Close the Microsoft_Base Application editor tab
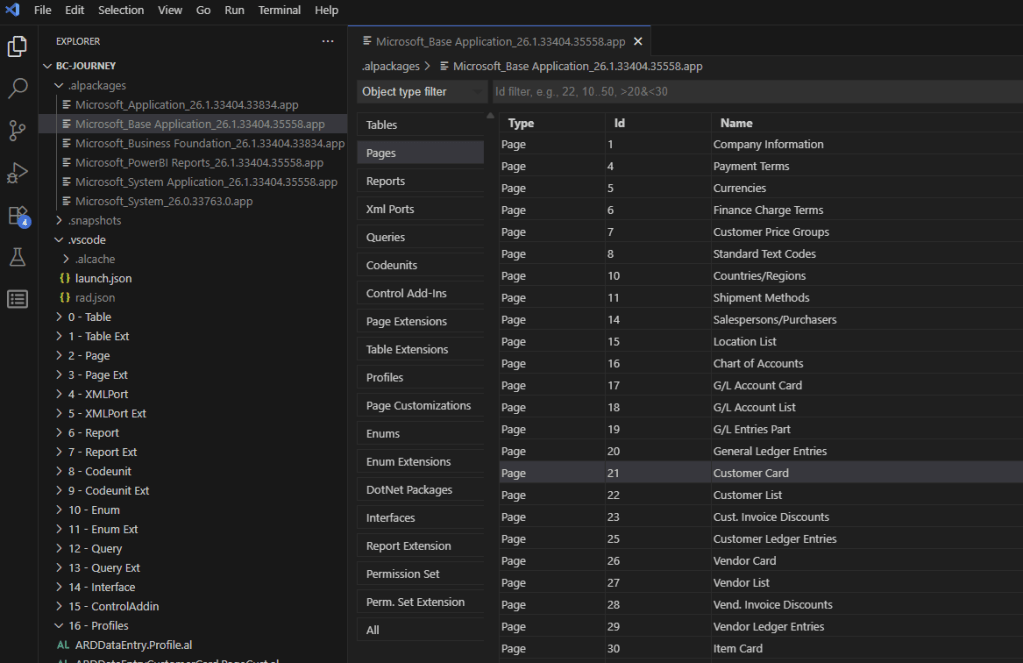1023x663 pixels. [x=637, y=42]
